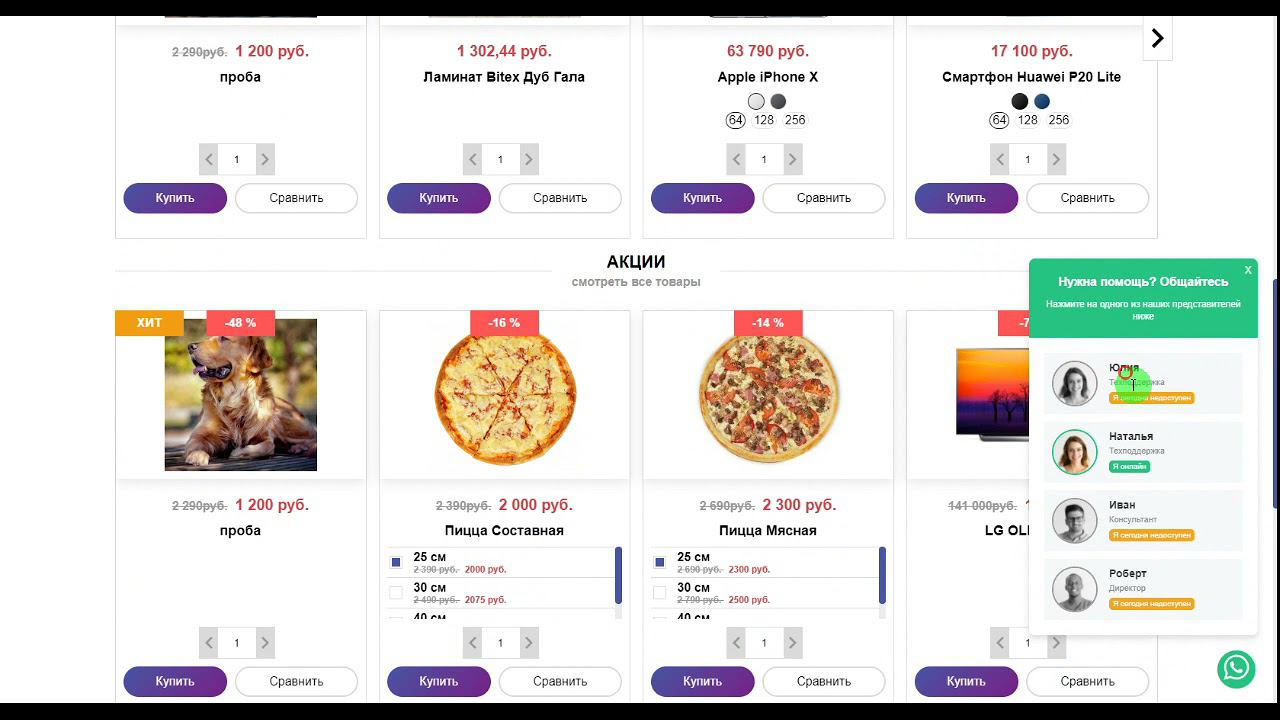This screenshot has height=720, width=1280.
Task: Increase quantity for Apple iPhone X
Action: tap(792, 159)
